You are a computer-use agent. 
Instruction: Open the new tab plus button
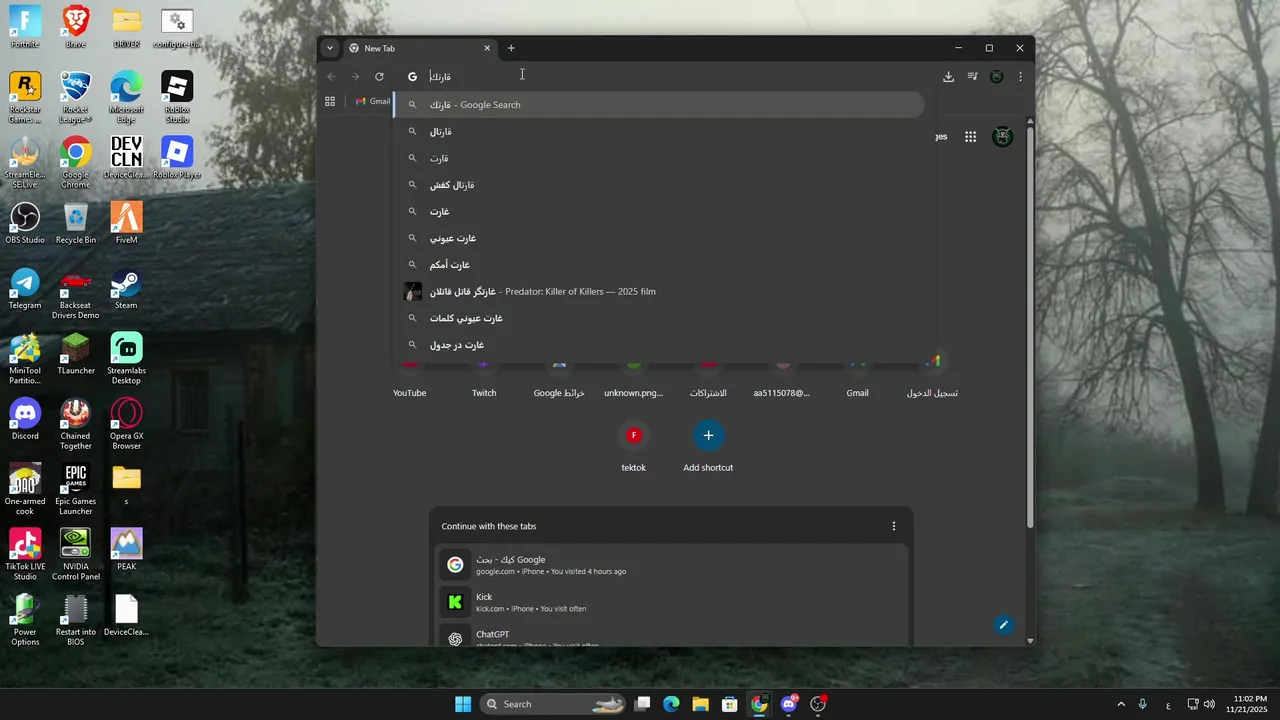click(x=511, y=48)
